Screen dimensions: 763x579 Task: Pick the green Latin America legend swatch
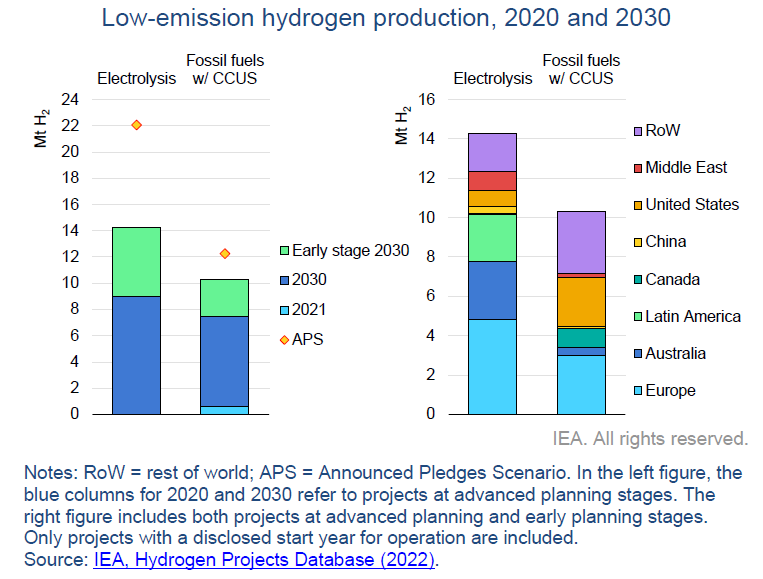[637, 317]
